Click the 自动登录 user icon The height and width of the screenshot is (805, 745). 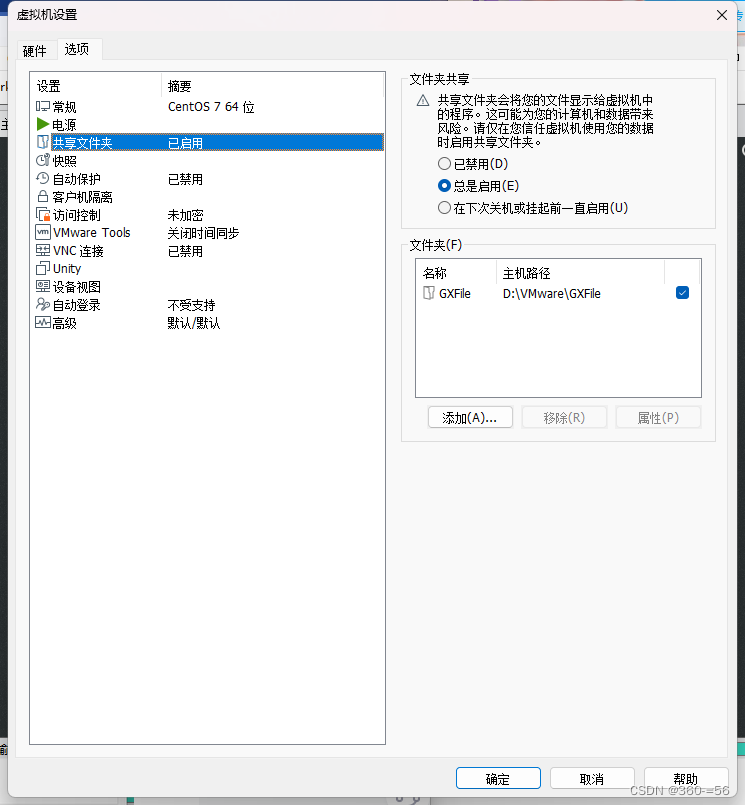pos(43,304)
